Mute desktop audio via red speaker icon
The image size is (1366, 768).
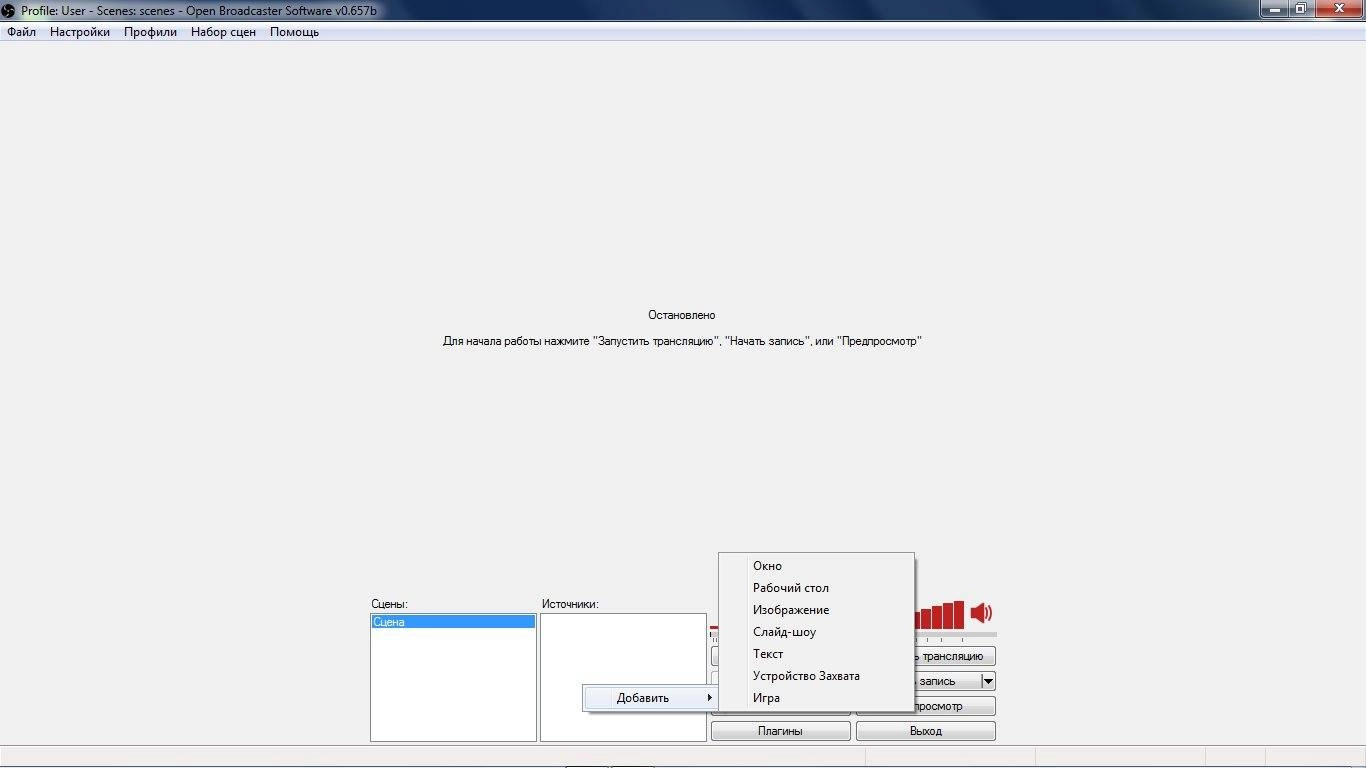pyautogui.click(x=981, y=613)
